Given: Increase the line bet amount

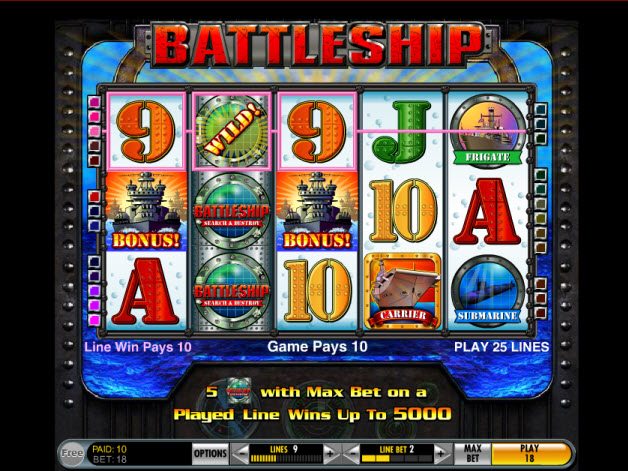Looking at the screenshot, I should [x=442, y=454].
